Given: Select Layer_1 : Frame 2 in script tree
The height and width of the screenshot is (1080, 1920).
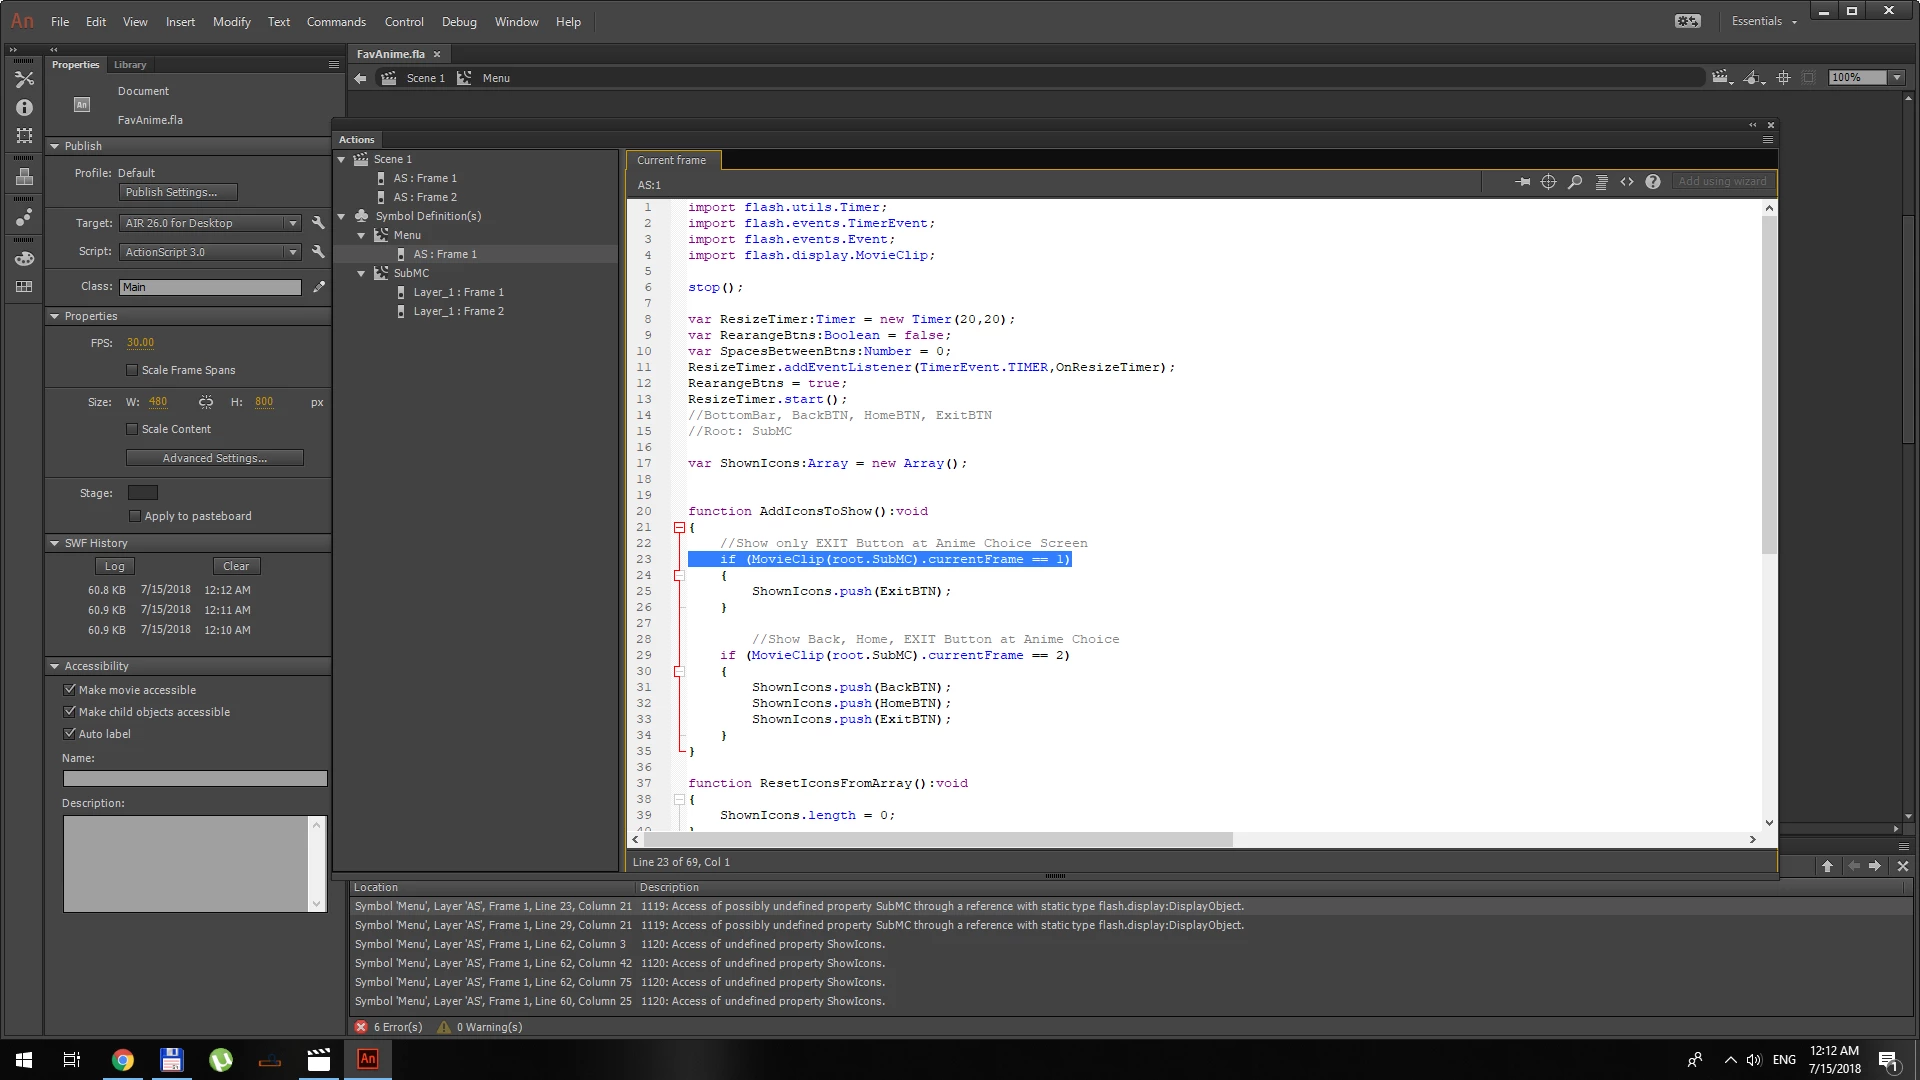Looking at the screenshot, I should pyautogui.click(x=458, y=311).
